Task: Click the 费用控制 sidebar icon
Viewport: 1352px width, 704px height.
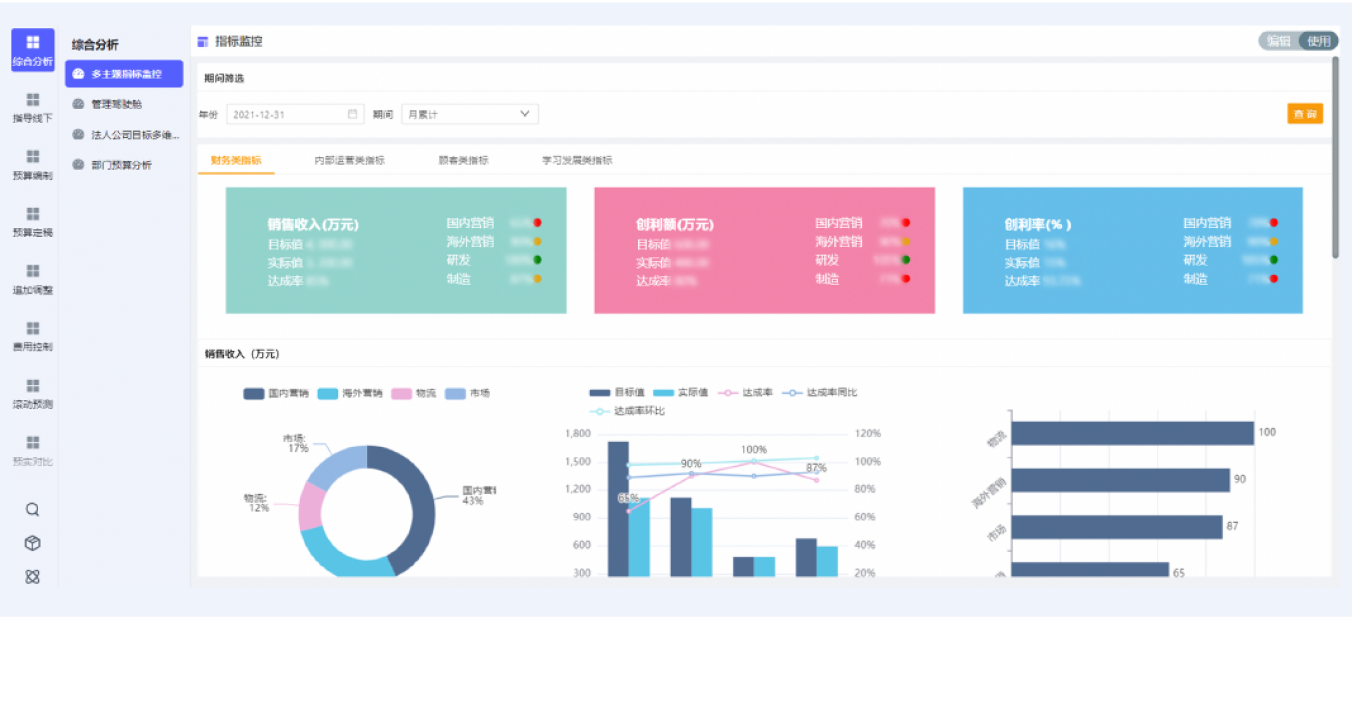Action: point(33,336)
